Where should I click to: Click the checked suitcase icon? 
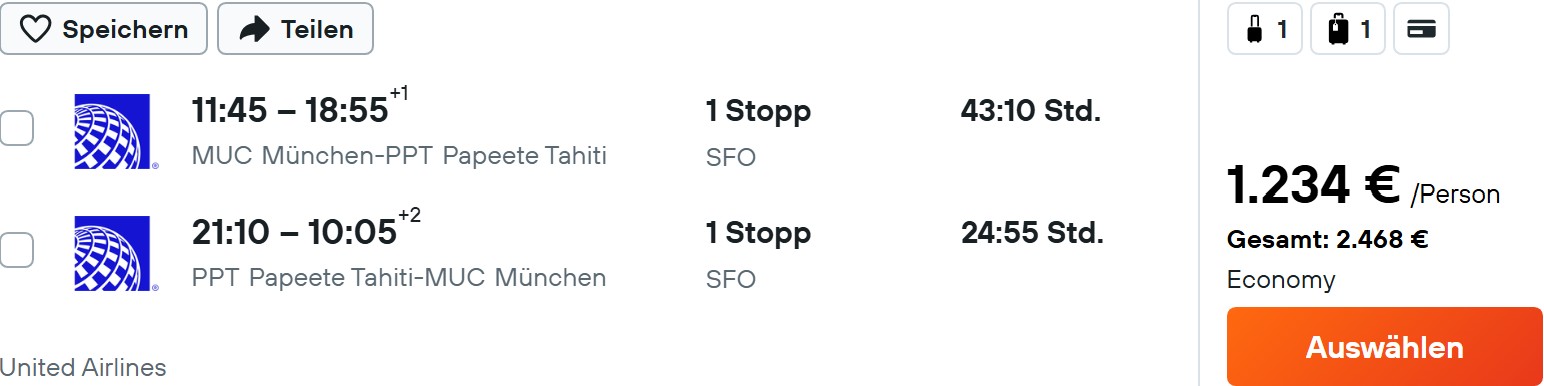click(x=1337, y=29)
